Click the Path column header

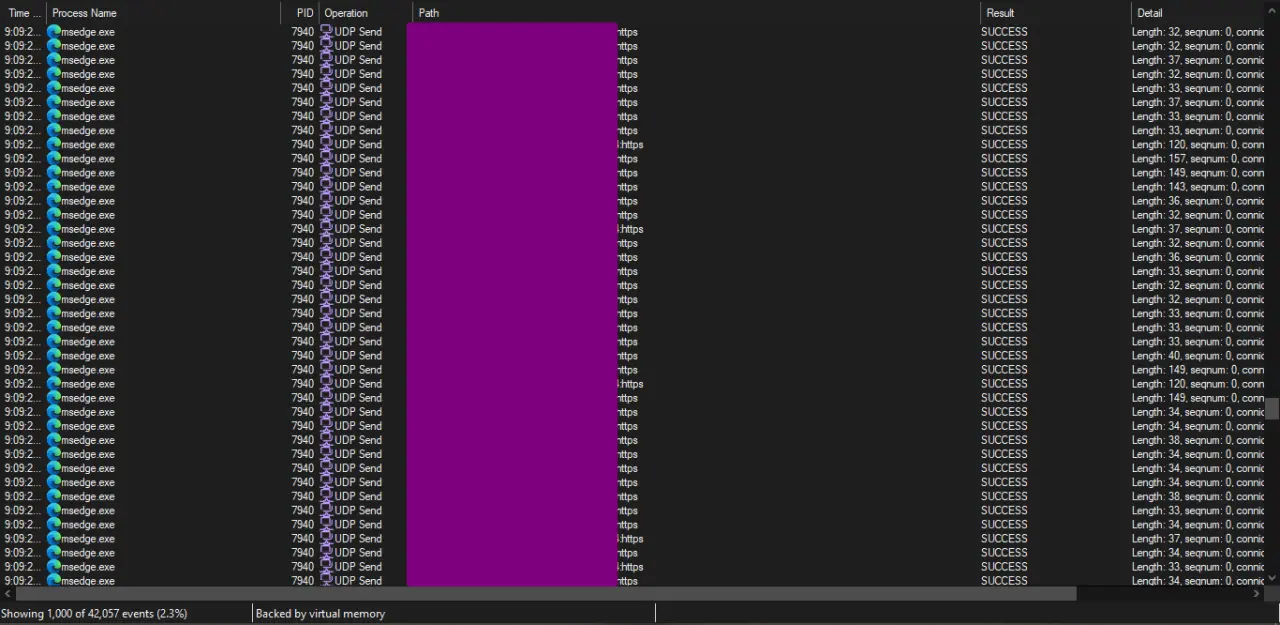(x=696, y=13)
